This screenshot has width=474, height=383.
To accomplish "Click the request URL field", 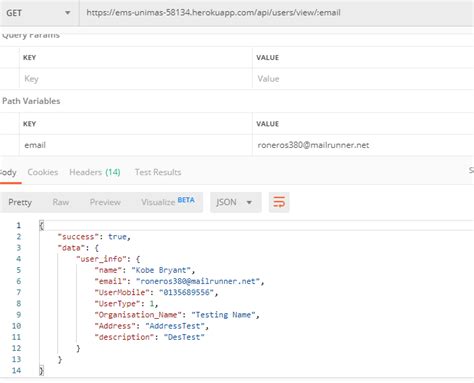I will click(277, 13).
